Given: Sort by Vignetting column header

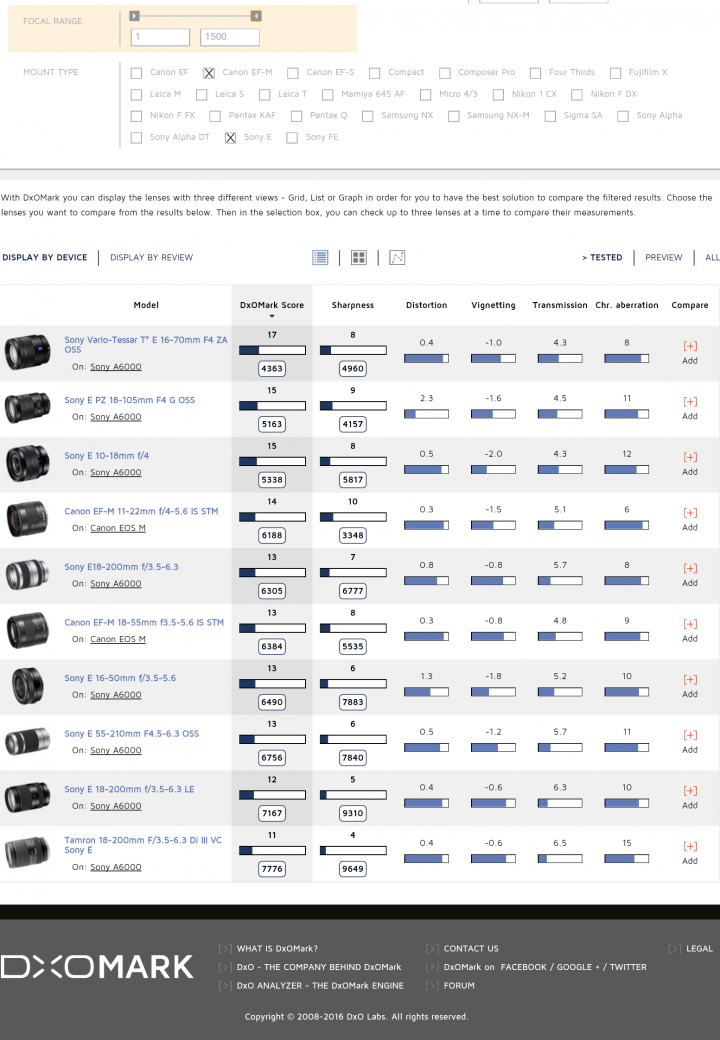Looking at the screenshot, I should tap(493, 305).
